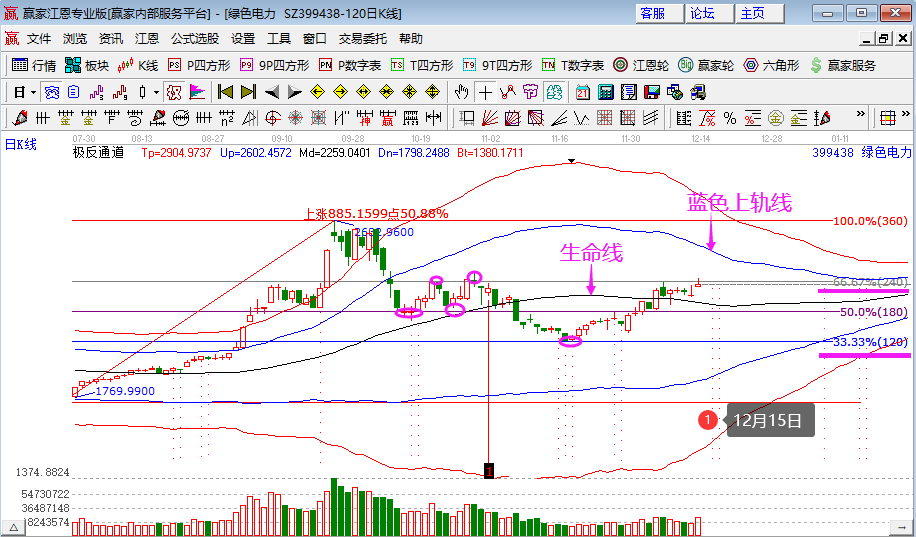Open the 9T四方形 tool
This screenshot has width=916, height=537.
click(497, 65)
